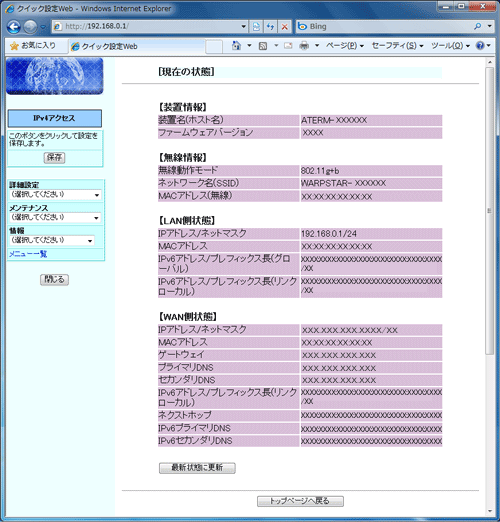The height and width of the screenshot is (522, 500).
Task: Open the search provider dropdown arrow
Action: coord(489,26)
